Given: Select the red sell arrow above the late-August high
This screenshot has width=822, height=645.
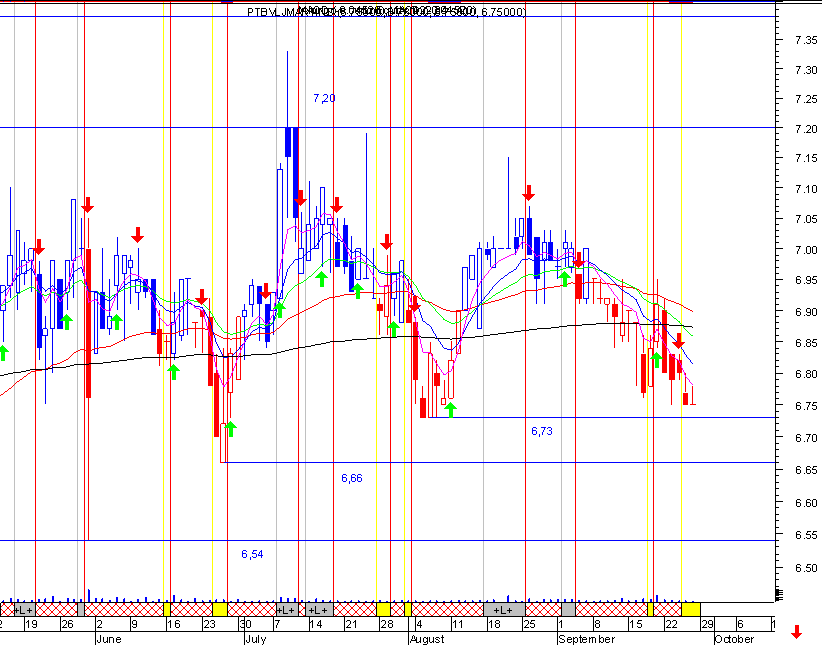Looking at the screenshot, I should pos(528,192).
